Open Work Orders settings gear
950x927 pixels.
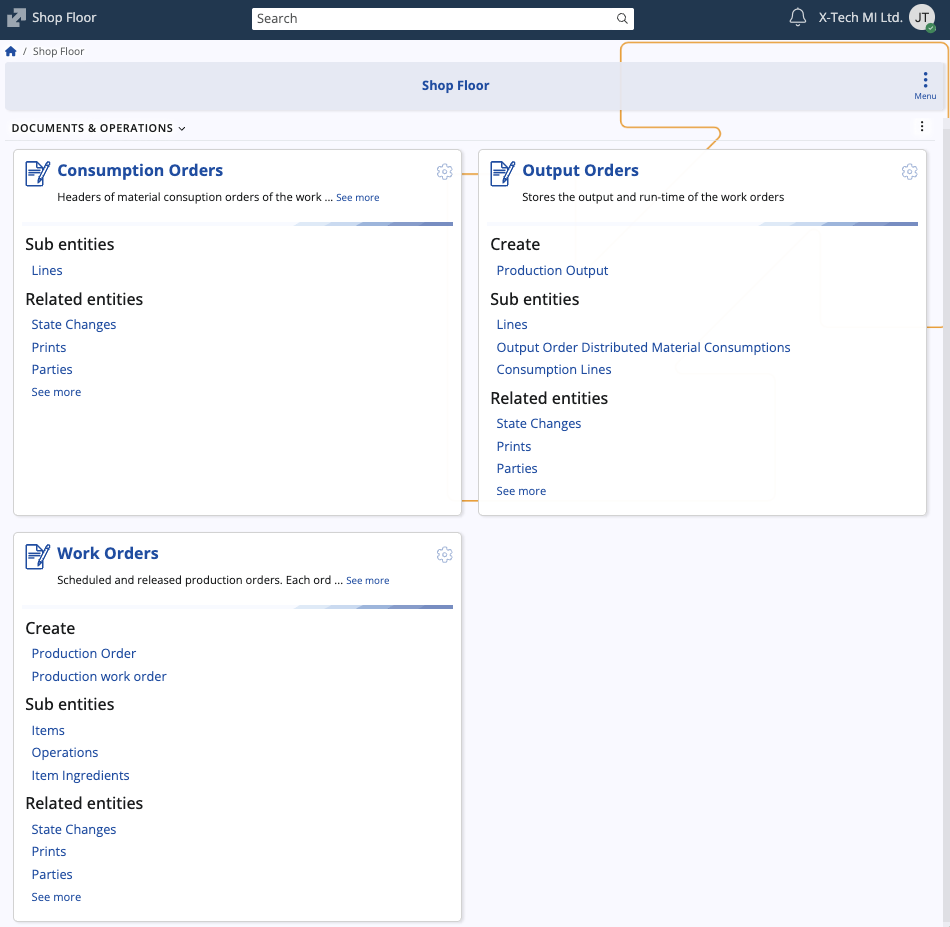click(445, 555)
